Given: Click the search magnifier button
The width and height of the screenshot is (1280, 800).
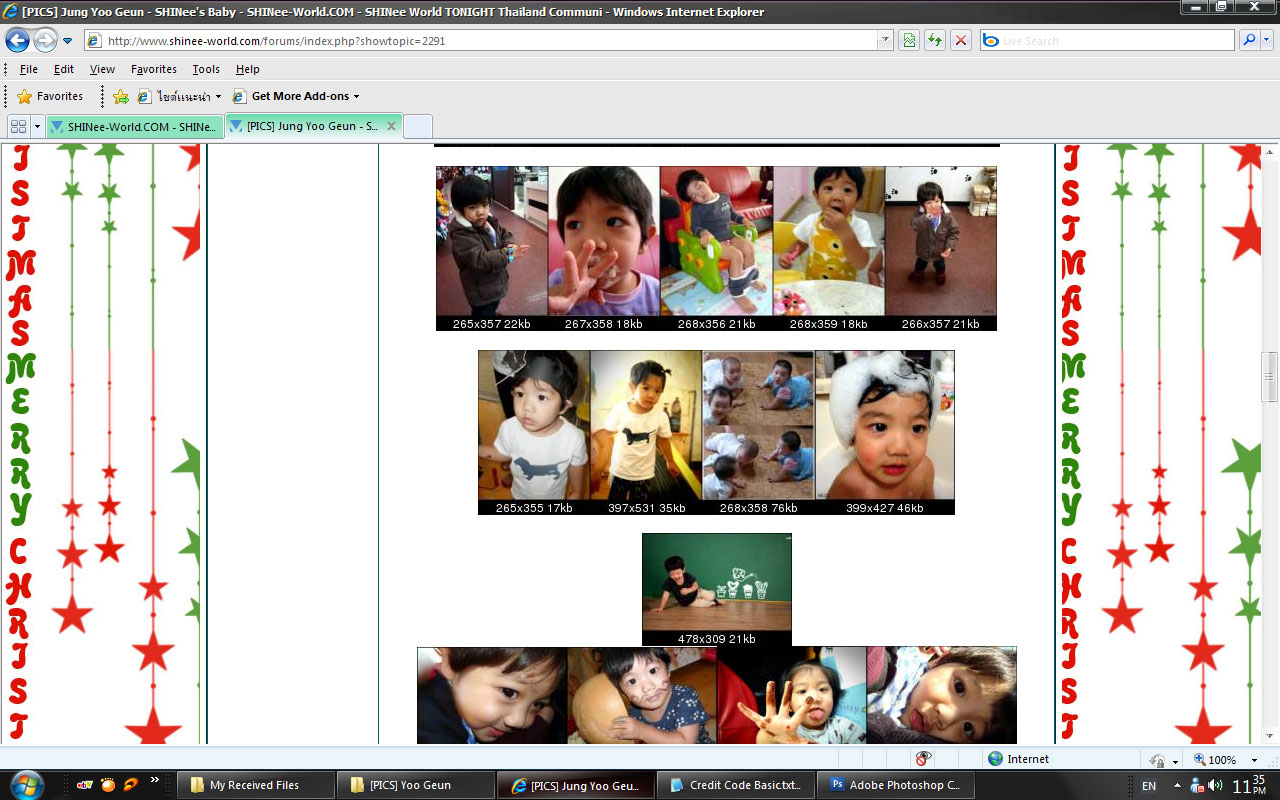Looking at the screenshot, I should (x=1248, y=41).
